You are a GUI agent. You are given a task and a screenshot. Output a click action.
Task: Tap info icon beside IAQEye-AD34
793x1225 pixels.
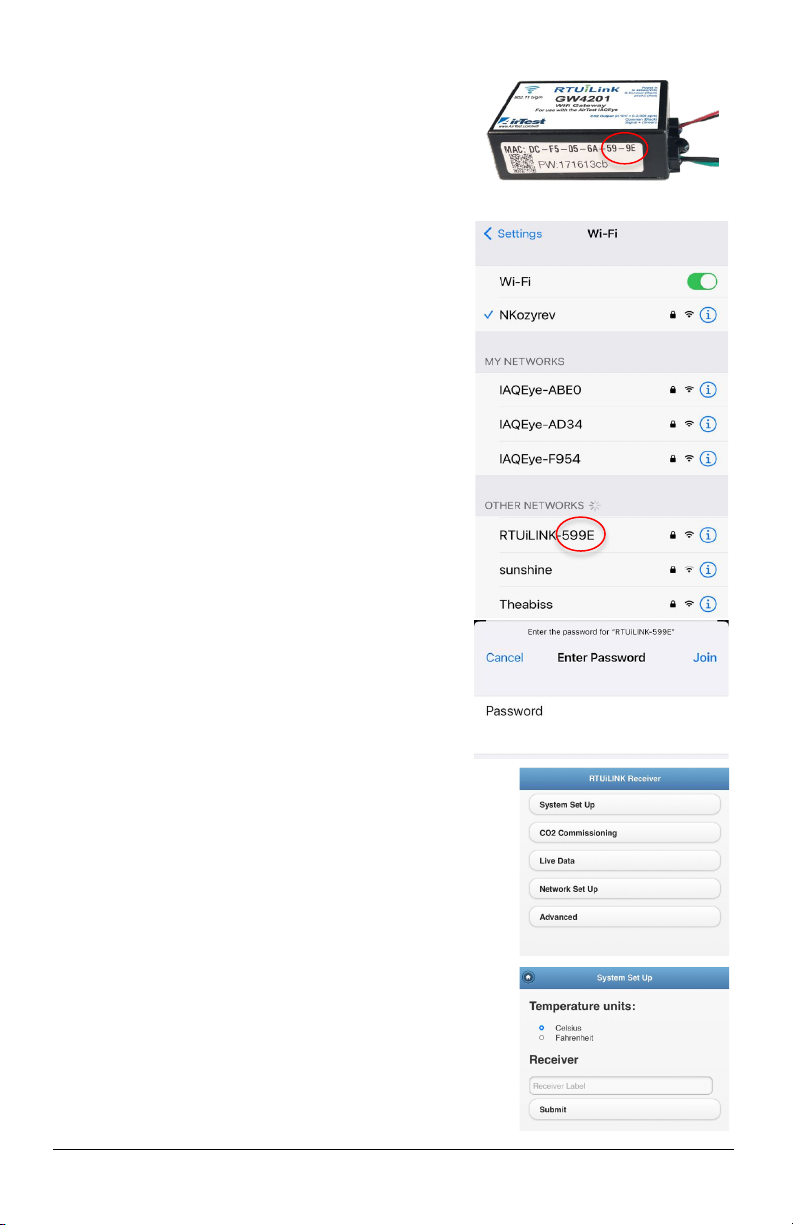pyautogui.click(x=708, y=424)
